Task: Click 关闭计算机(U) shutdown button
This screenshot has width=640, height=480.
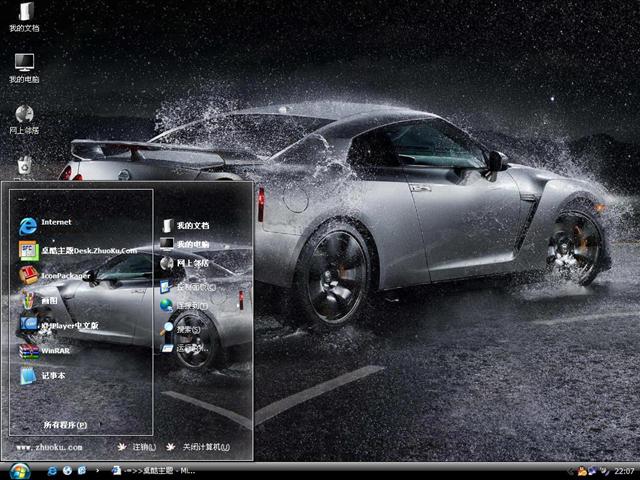Action: click(198, 447)
